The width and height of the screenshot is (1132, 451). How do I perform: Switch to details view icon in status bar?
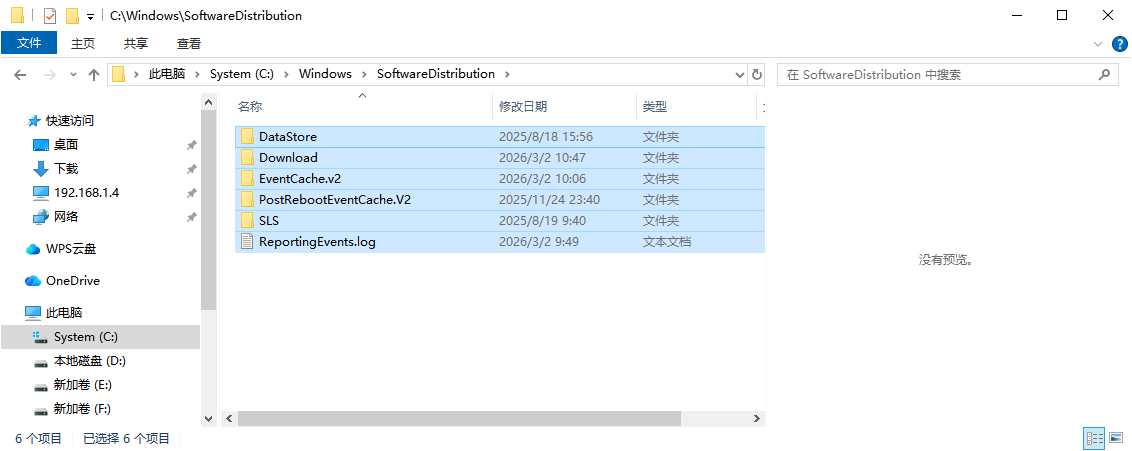click(1094, 438)
